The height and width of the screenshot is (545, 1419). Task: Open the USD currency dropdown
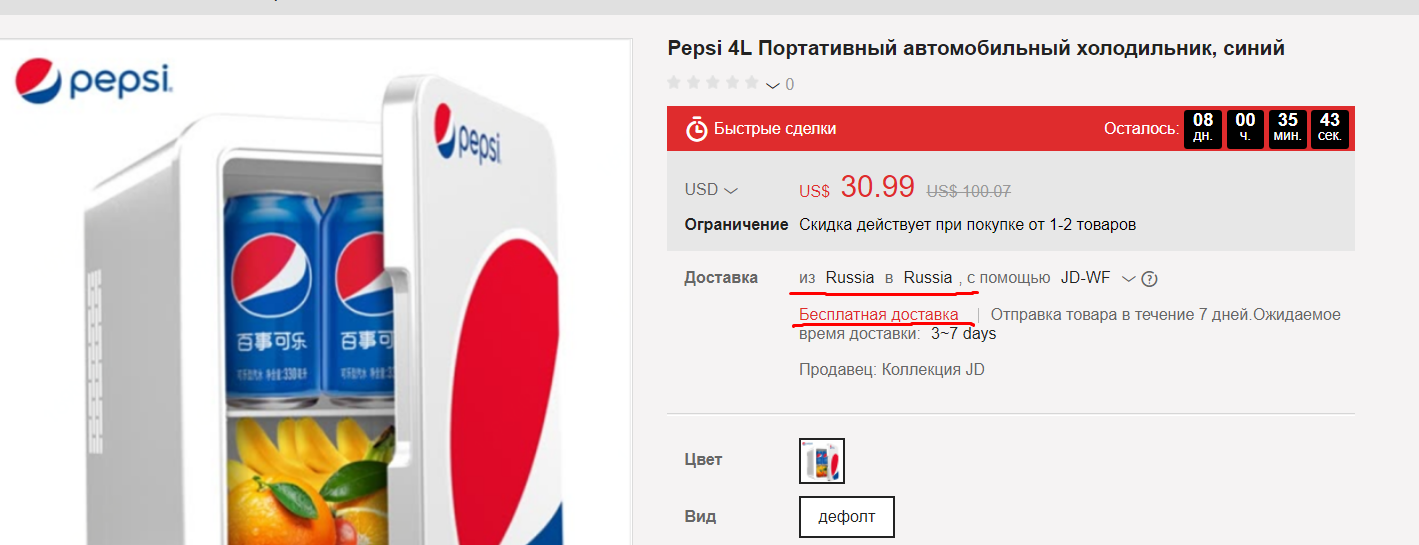(x=711, y=190)
